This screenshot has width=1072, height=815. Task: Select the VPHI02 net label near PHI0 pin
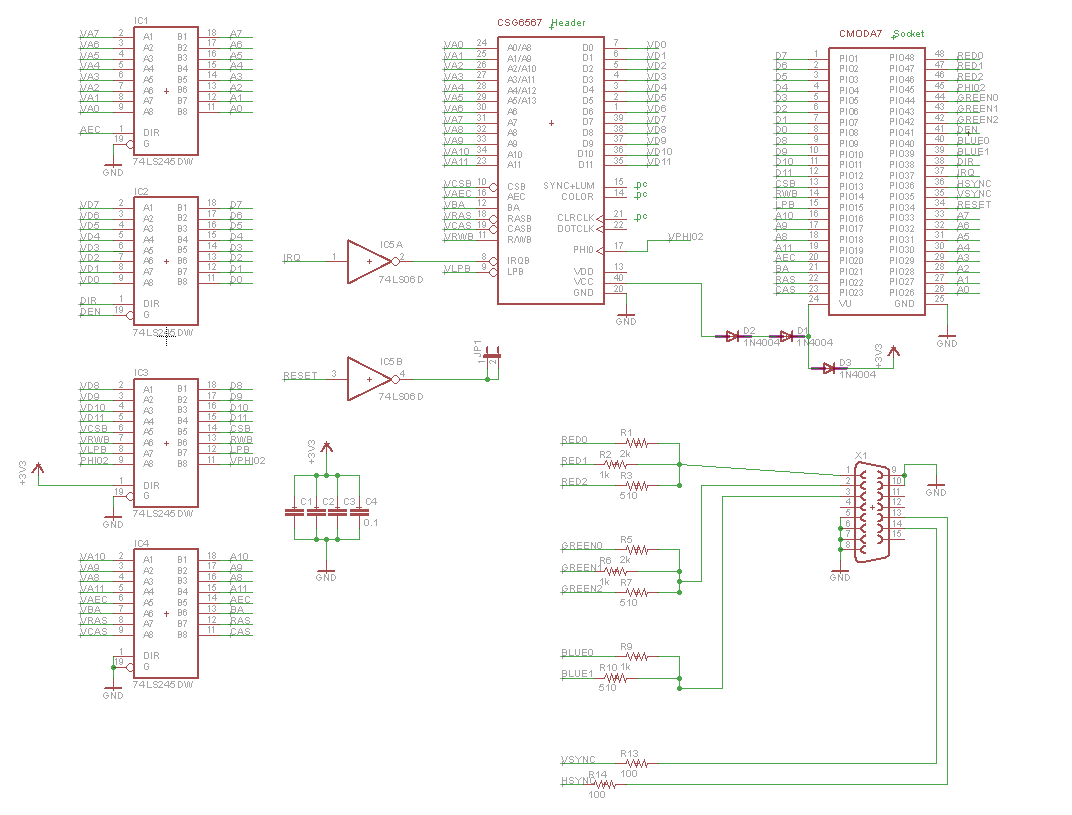point(685,237)
